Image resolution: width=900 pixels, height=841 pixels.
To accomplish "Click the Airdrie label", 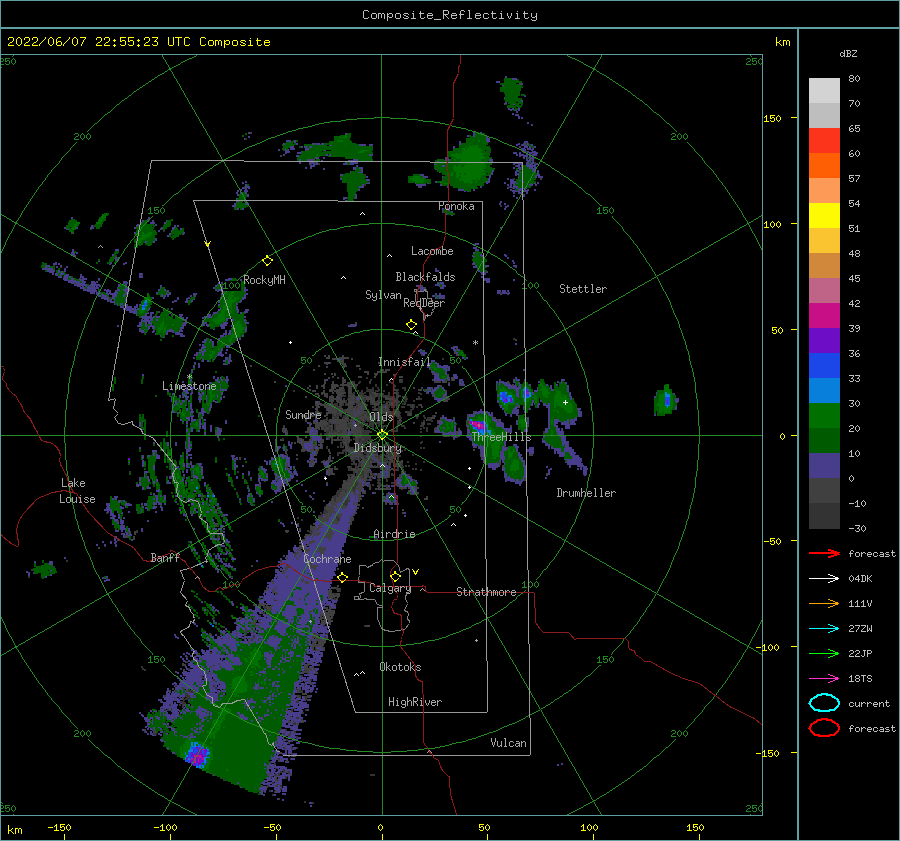I will tap(394, 534).
